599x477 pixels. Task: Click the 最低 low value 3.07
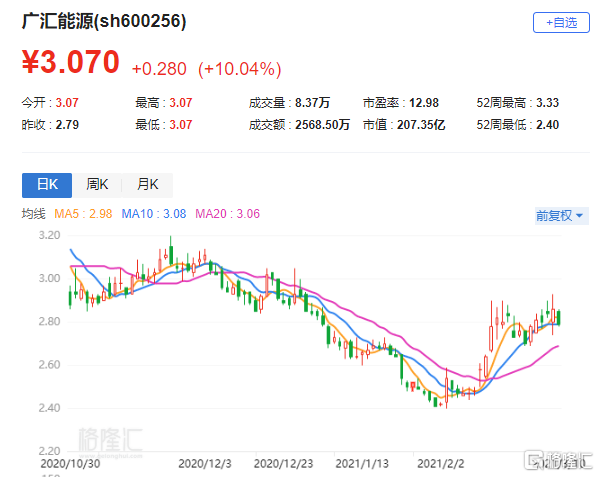pyautogui.click(x=181, y=125)
